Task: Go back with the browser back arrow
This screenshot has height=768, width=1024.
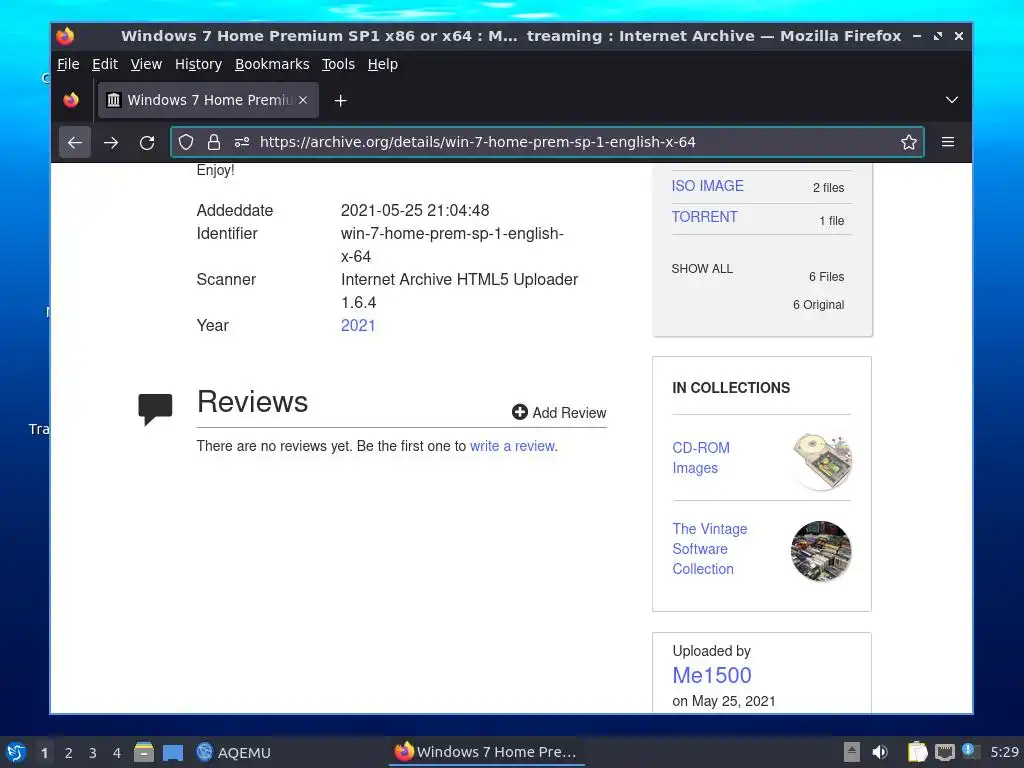Action: [x=74, y=142]
